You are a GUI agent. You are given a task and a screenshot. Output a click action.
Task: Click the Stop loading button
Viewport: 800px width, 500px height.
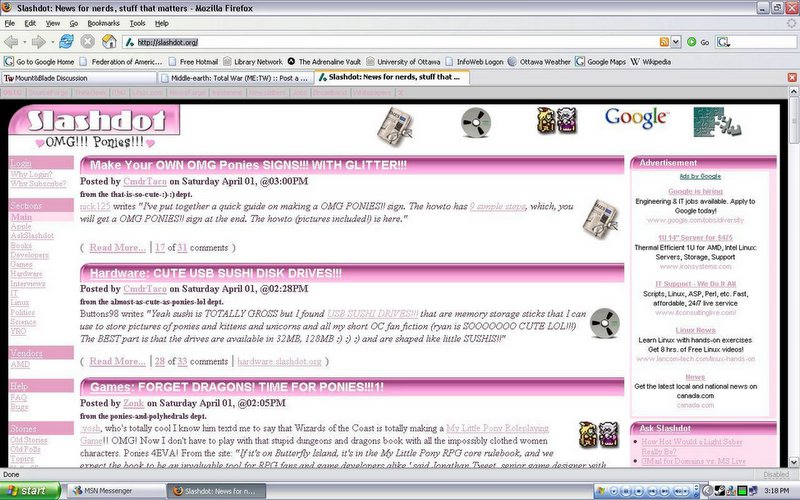tap(88, 41)
